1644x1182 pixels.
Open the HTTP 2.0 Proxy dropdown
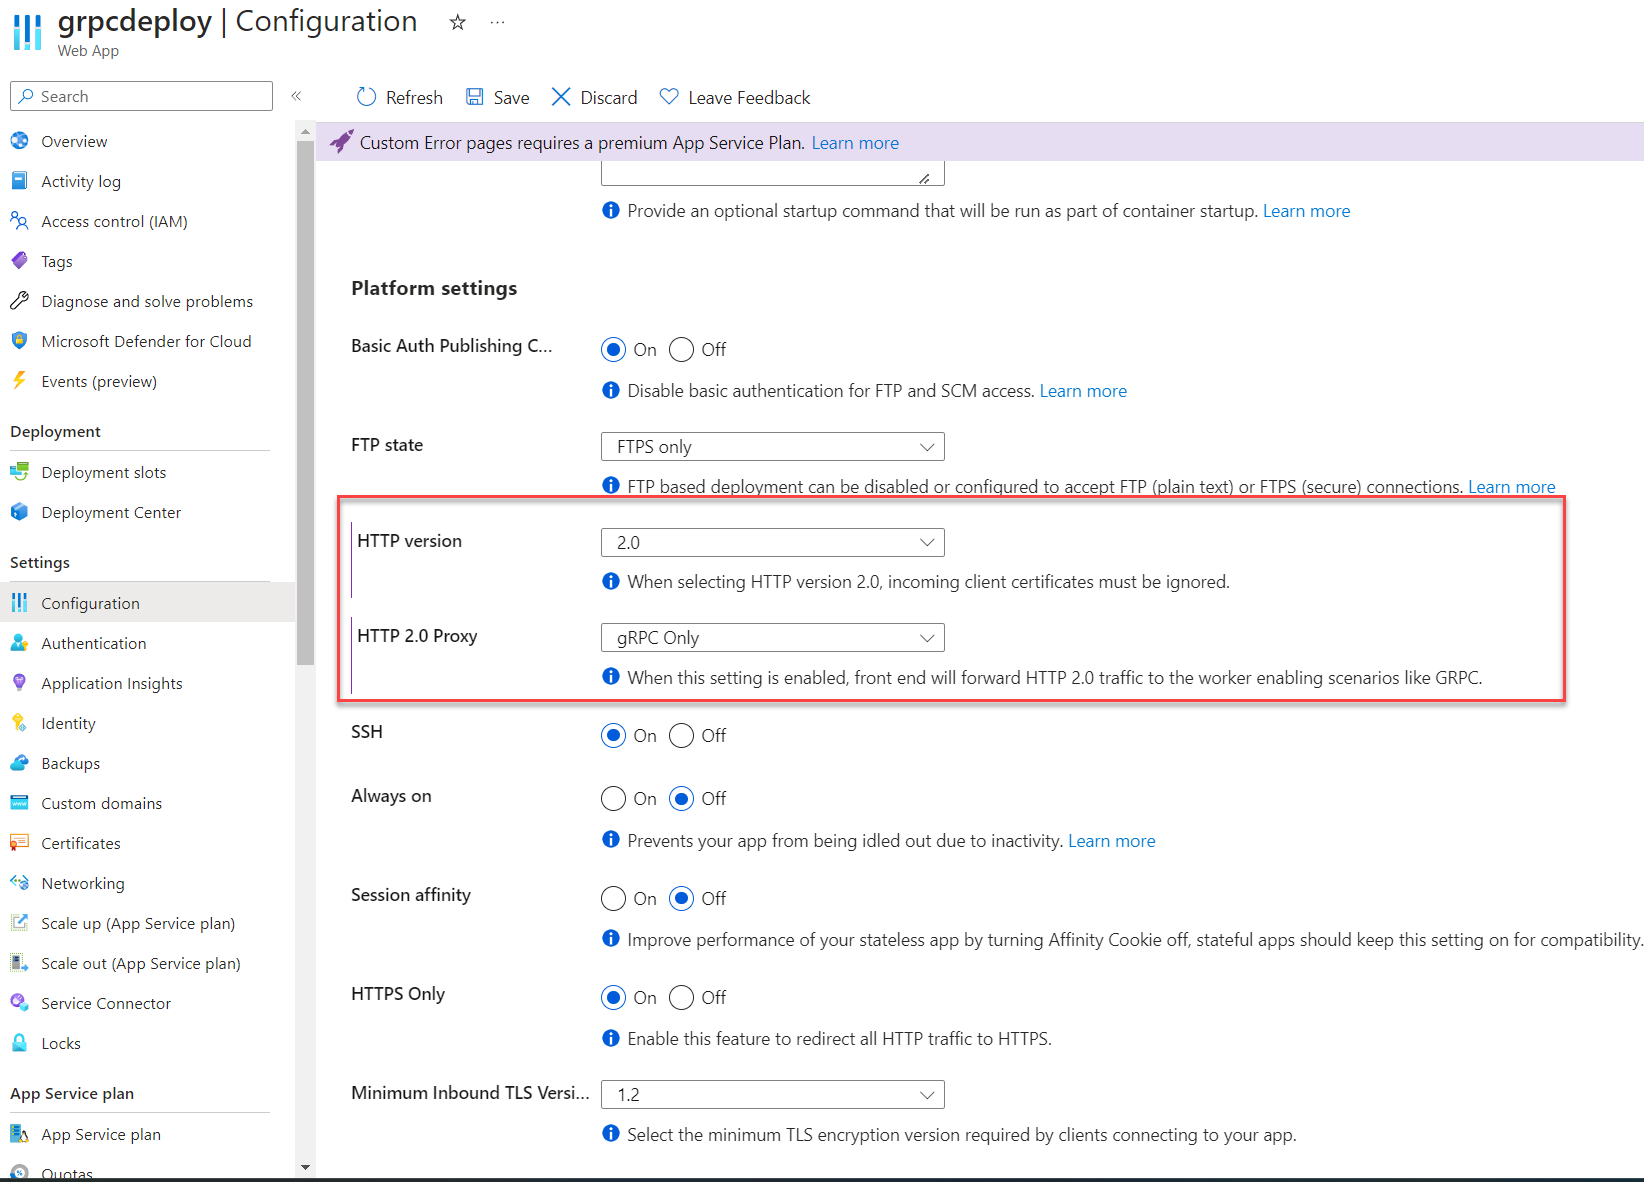pos(773,638)
